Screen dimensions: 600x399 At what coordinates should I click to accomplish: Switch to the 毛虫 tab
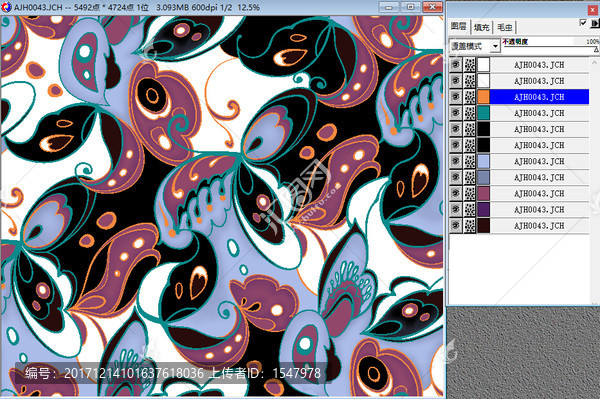pos(504,27)
